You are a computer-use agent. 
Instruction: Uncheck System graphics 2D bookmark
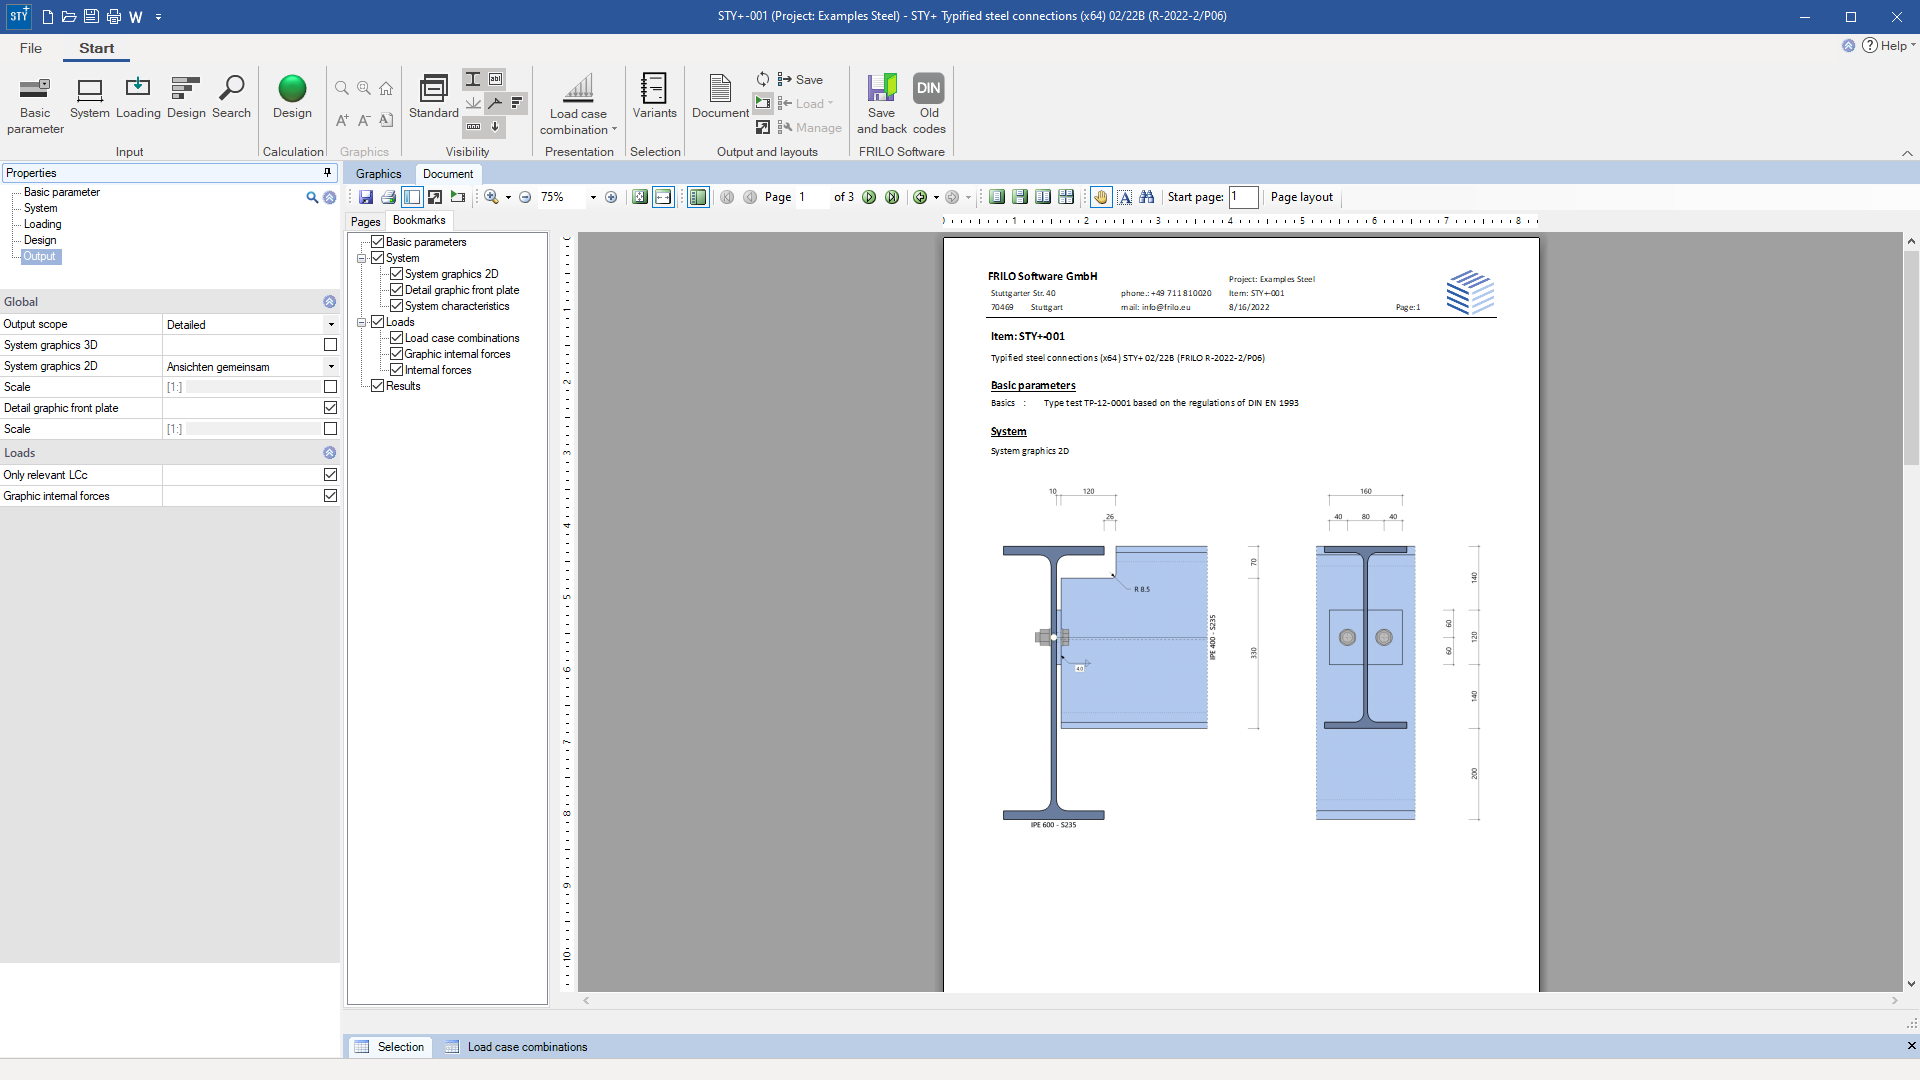click(x=396, y=274)
